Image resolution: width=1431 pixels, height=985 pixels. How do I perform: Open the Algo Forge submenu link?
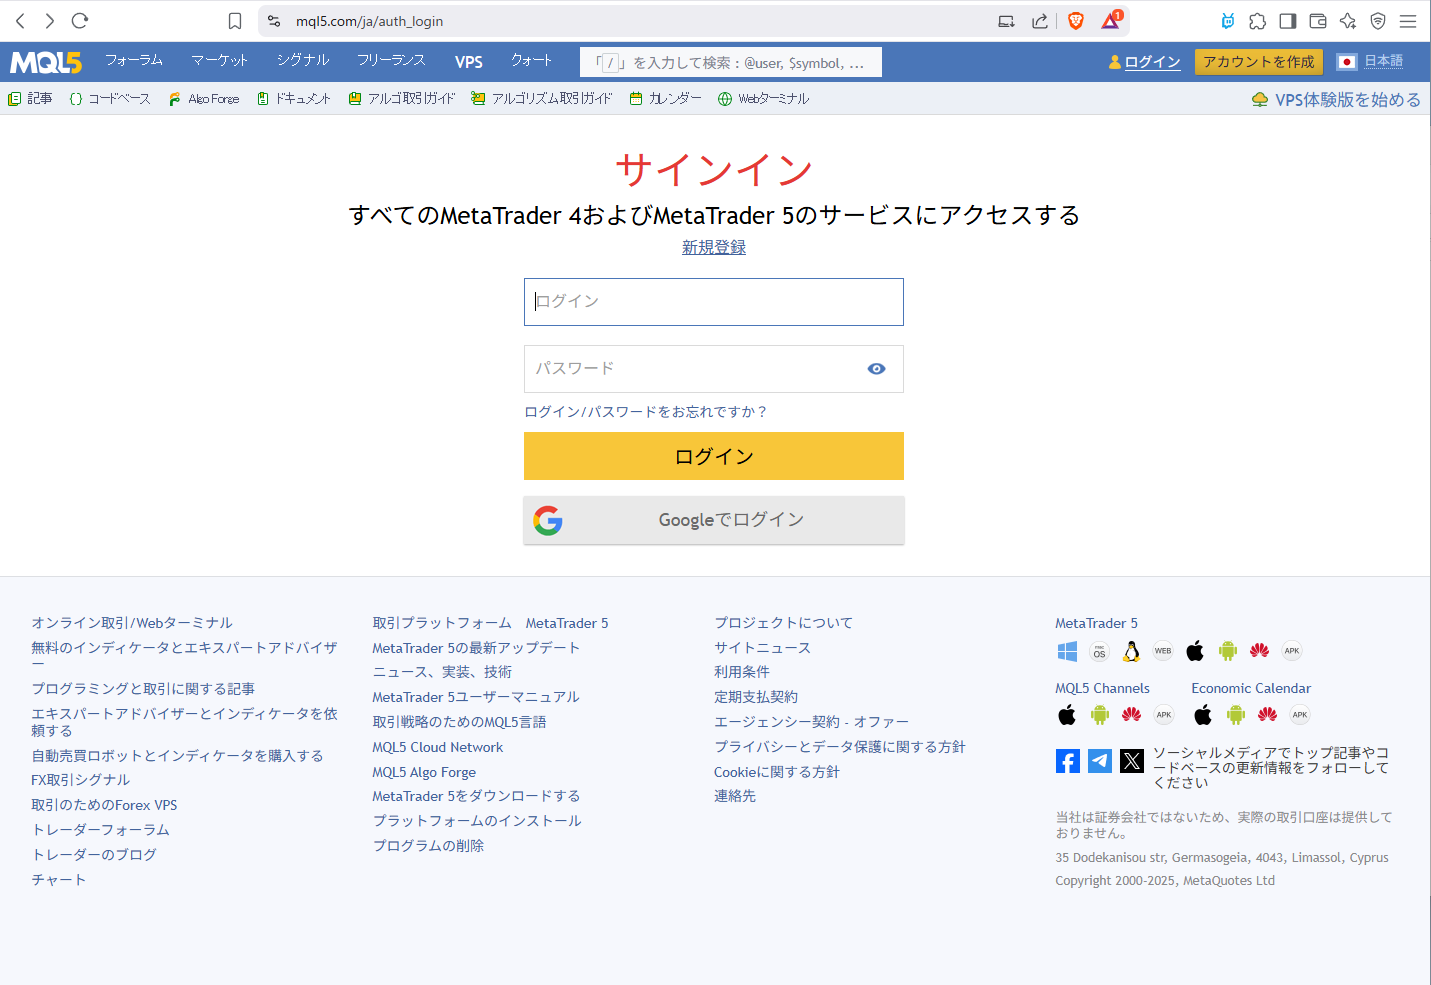pyautogui.click(x=204, y=98)
